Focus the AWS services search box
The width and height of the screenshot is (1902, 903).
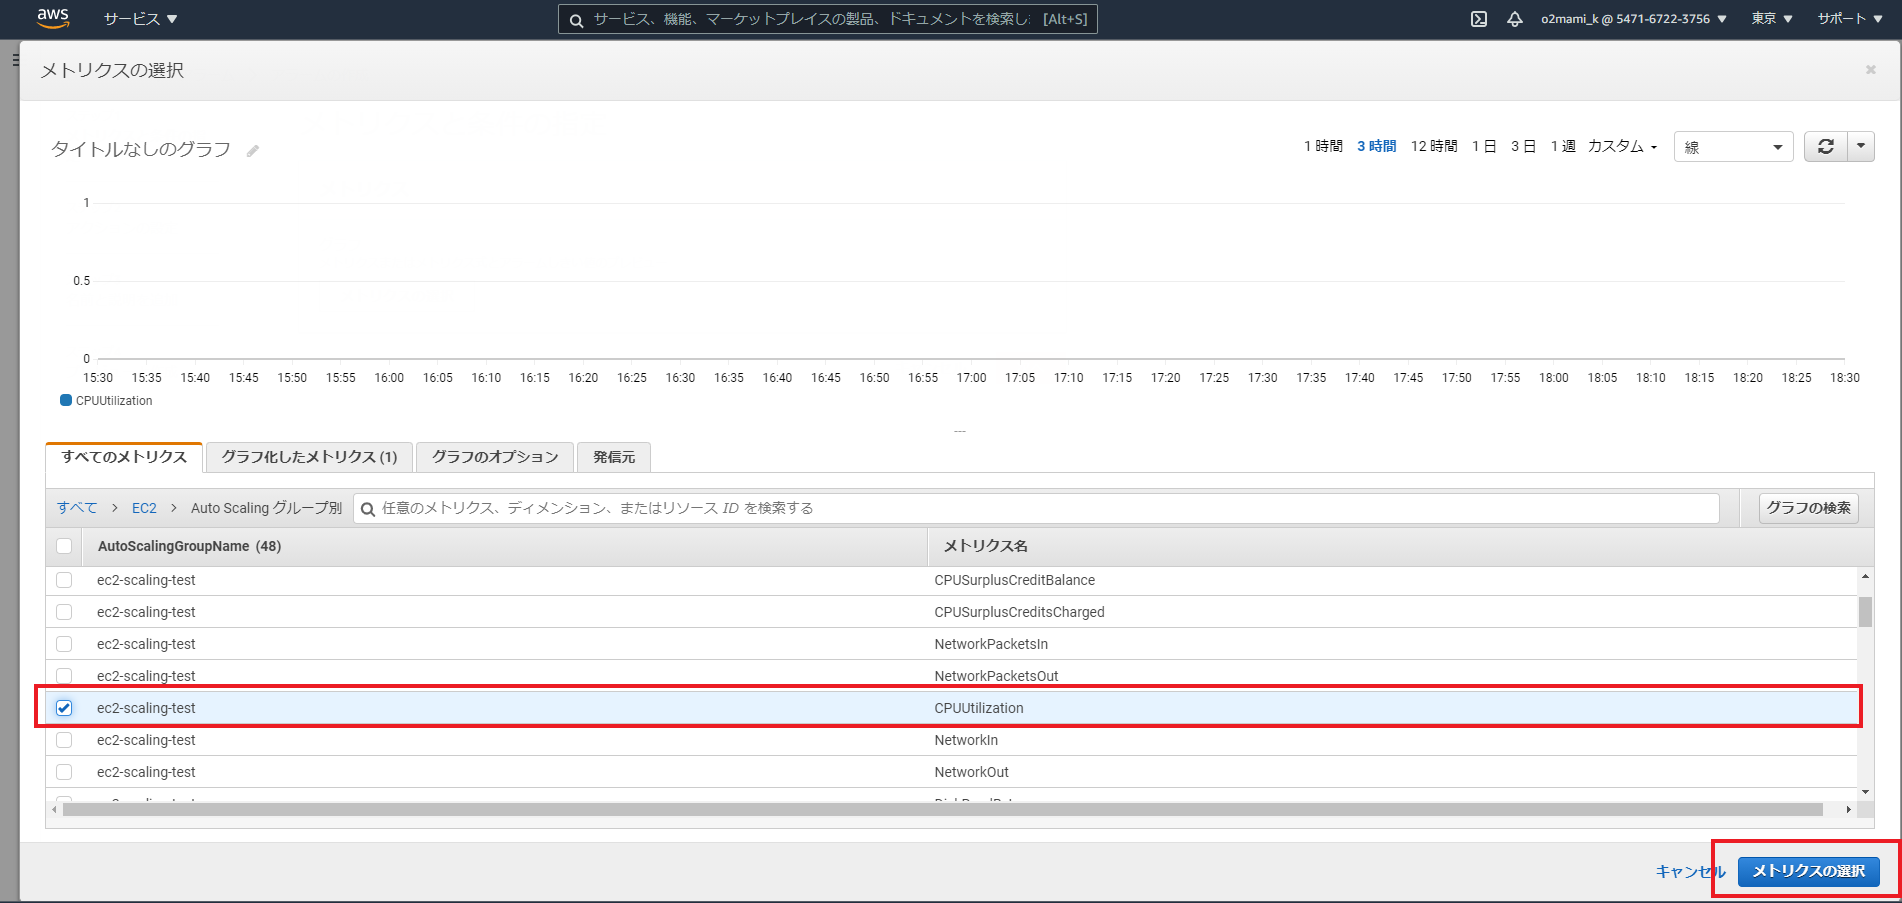tap(827, 19)
